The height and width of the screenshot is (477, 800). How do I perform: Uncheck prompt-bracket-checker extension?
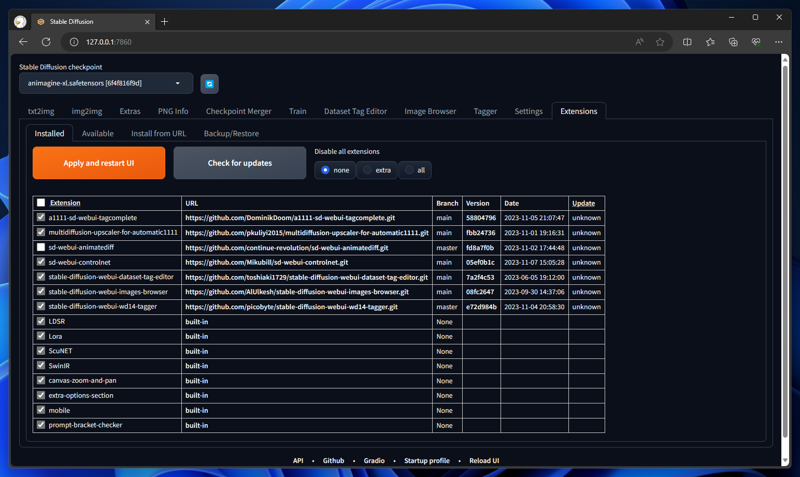tap(41, 424)
